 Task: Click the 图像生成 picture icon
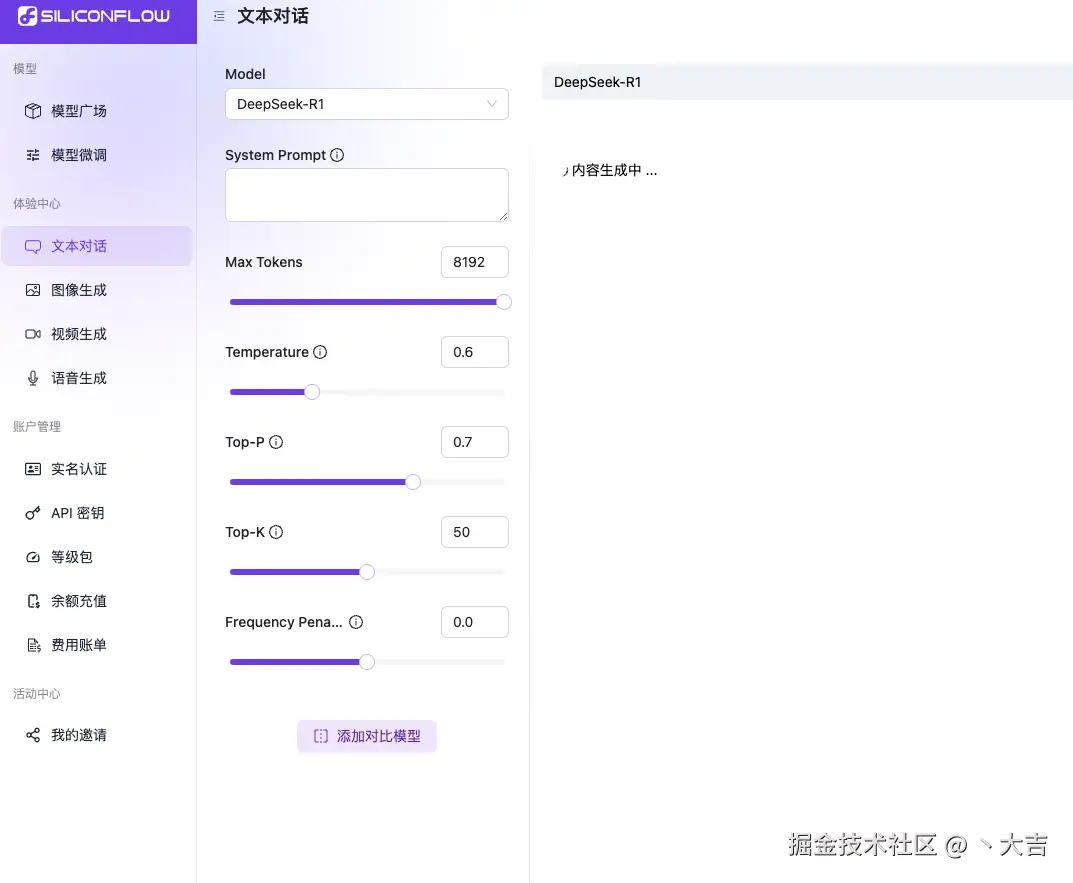pos(33,290)
